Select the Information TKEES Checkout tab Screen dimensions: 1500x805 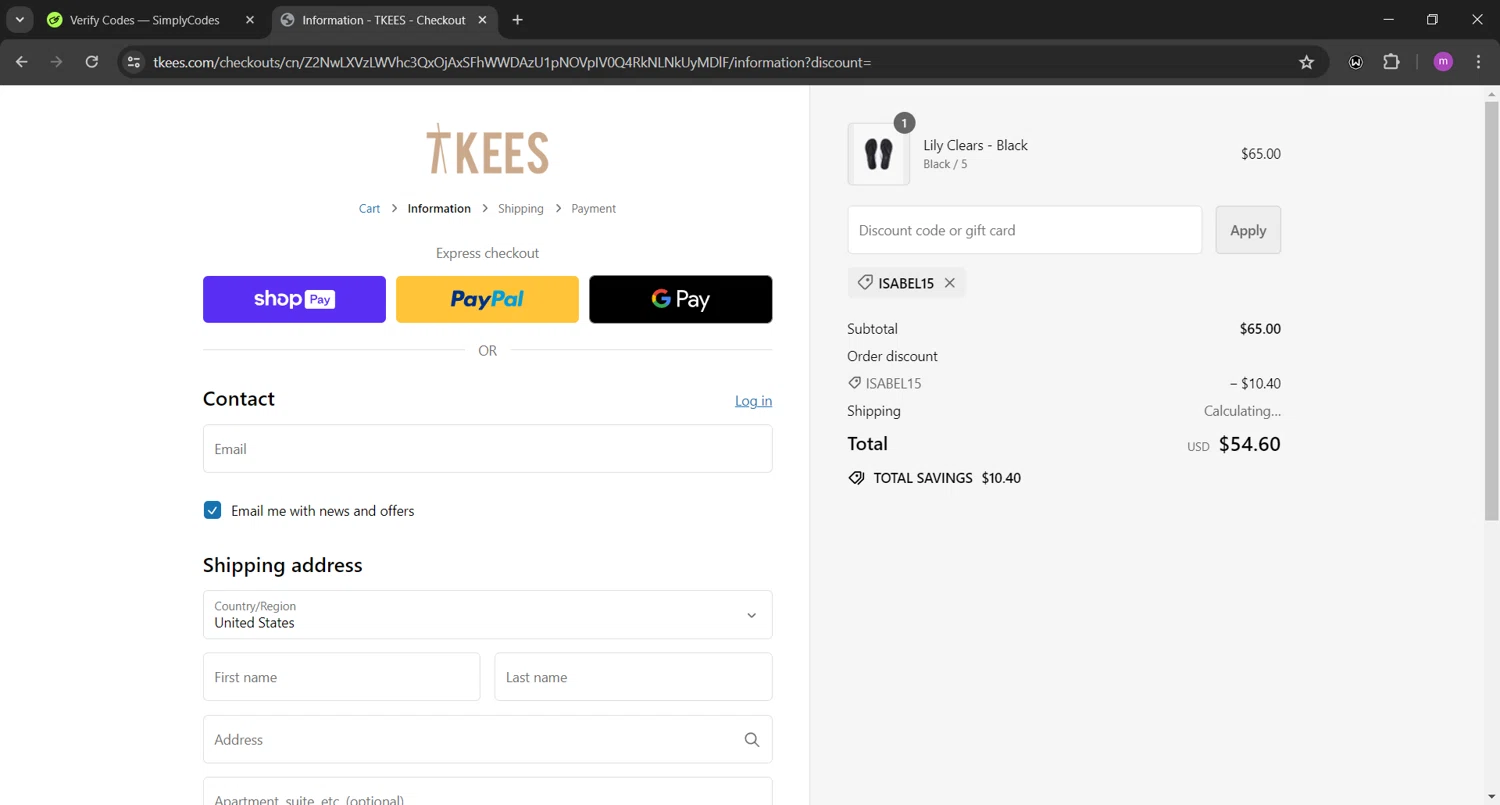pyautogui.click(x=385, y=20)
